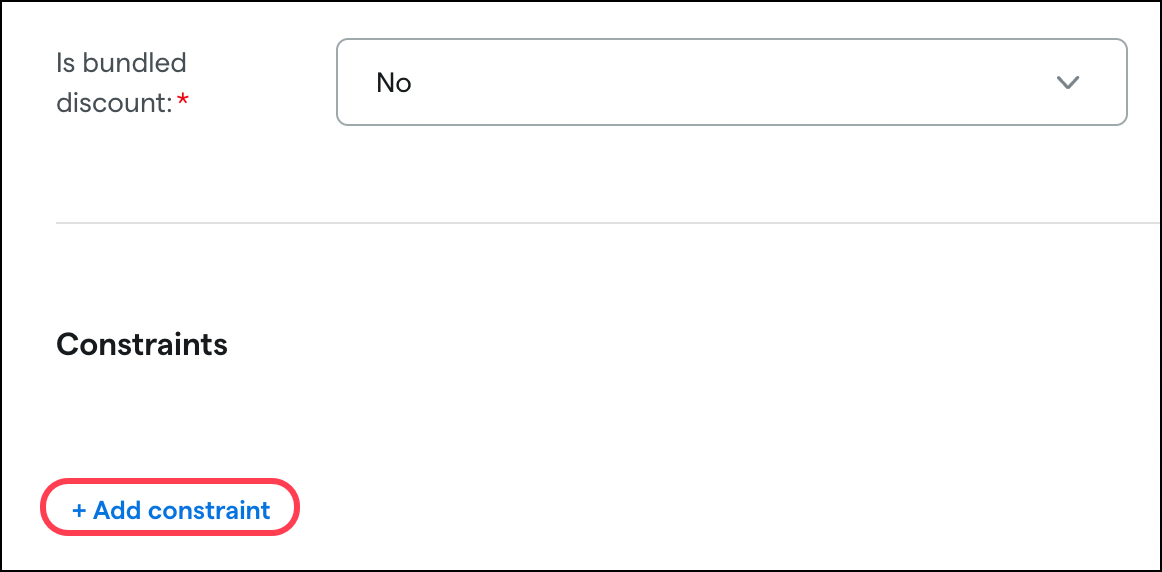
Task: Click the chevron arrow in the bundled discount dropdown
Action: tap(1068, 83)
